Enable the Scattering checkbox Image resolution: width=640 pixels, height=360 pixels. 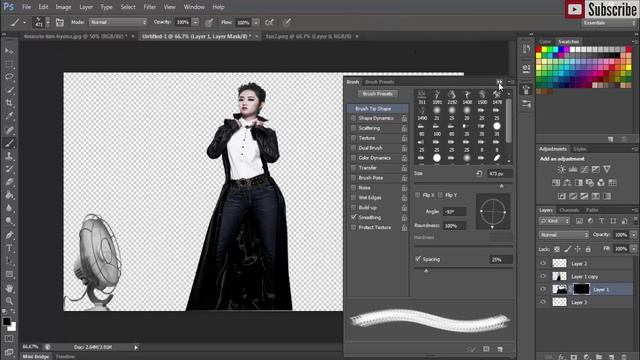(353, 128)
